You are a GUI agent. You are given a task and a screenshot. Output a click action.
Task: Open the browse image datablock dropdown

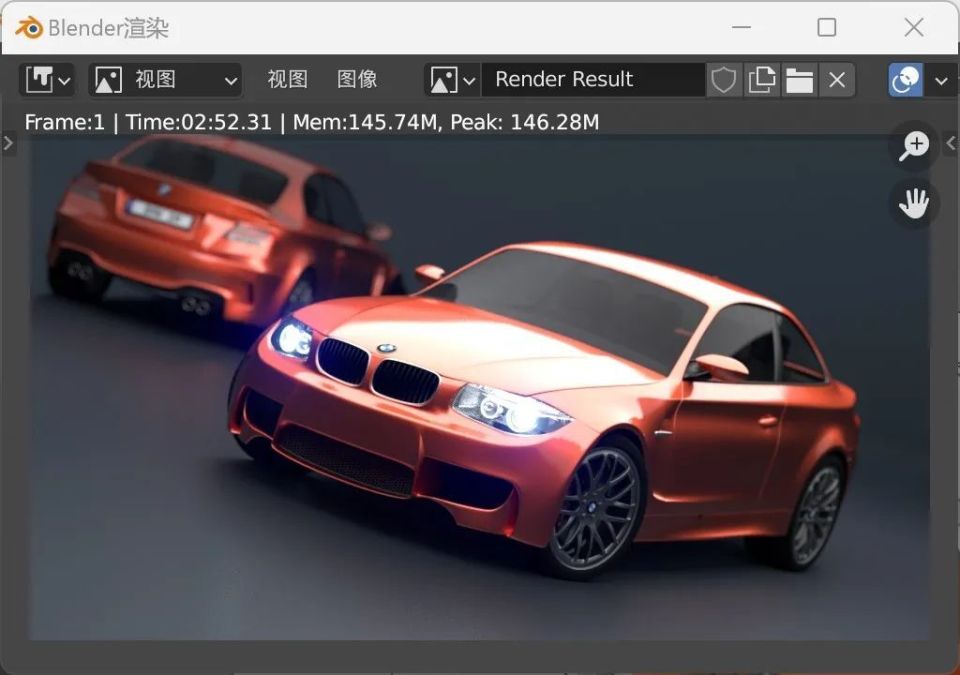point(452,80)
